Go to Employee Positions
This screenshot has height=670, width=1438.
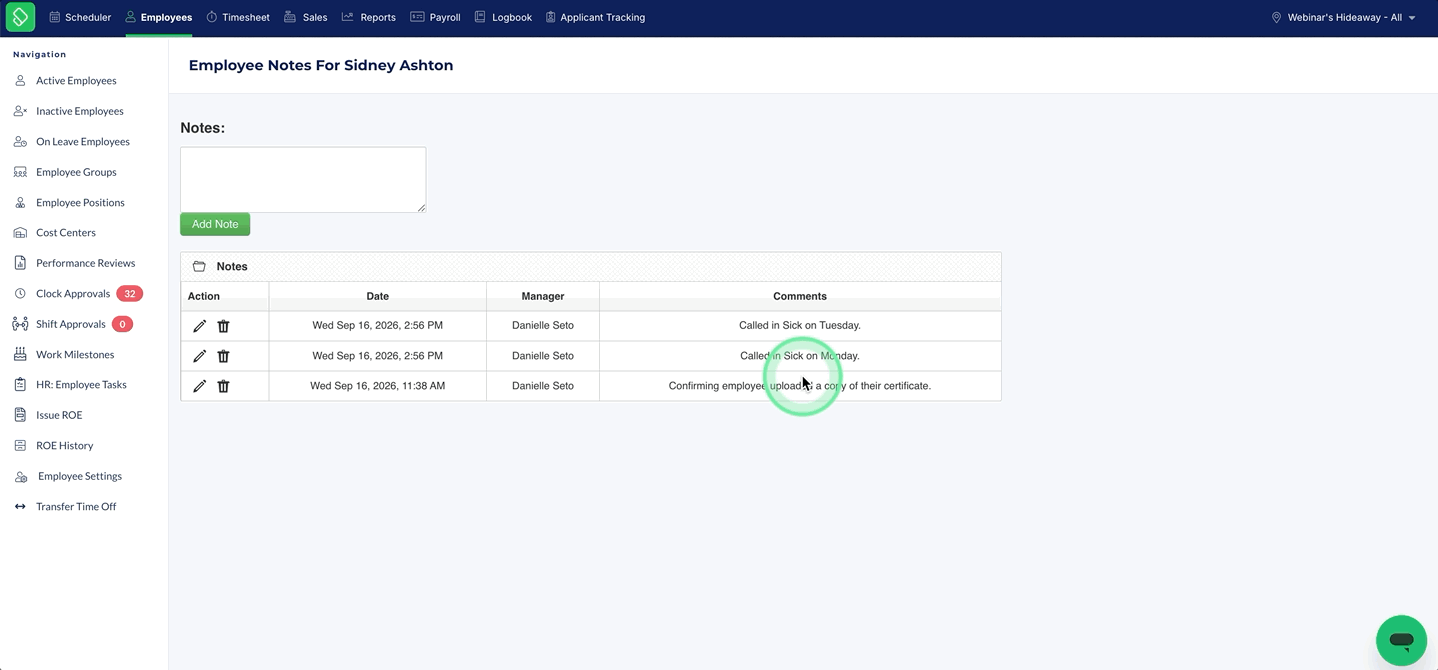point(80,202)
